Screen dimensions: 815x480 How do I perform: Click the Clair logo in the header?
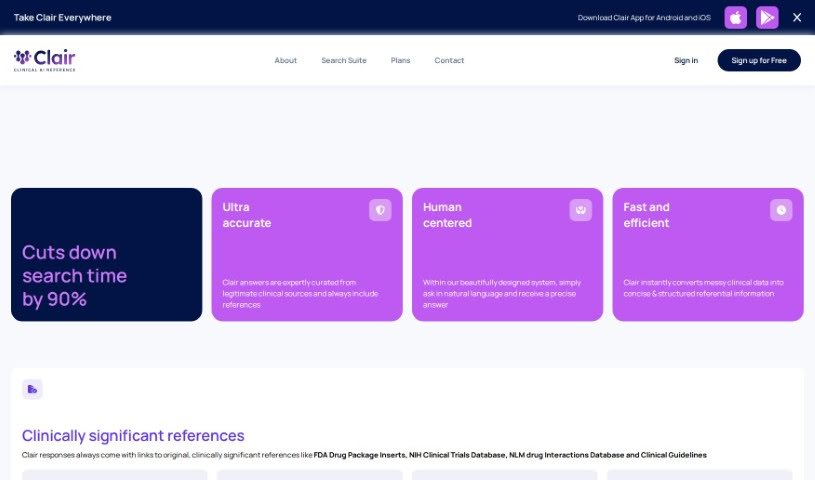(45, 60)
